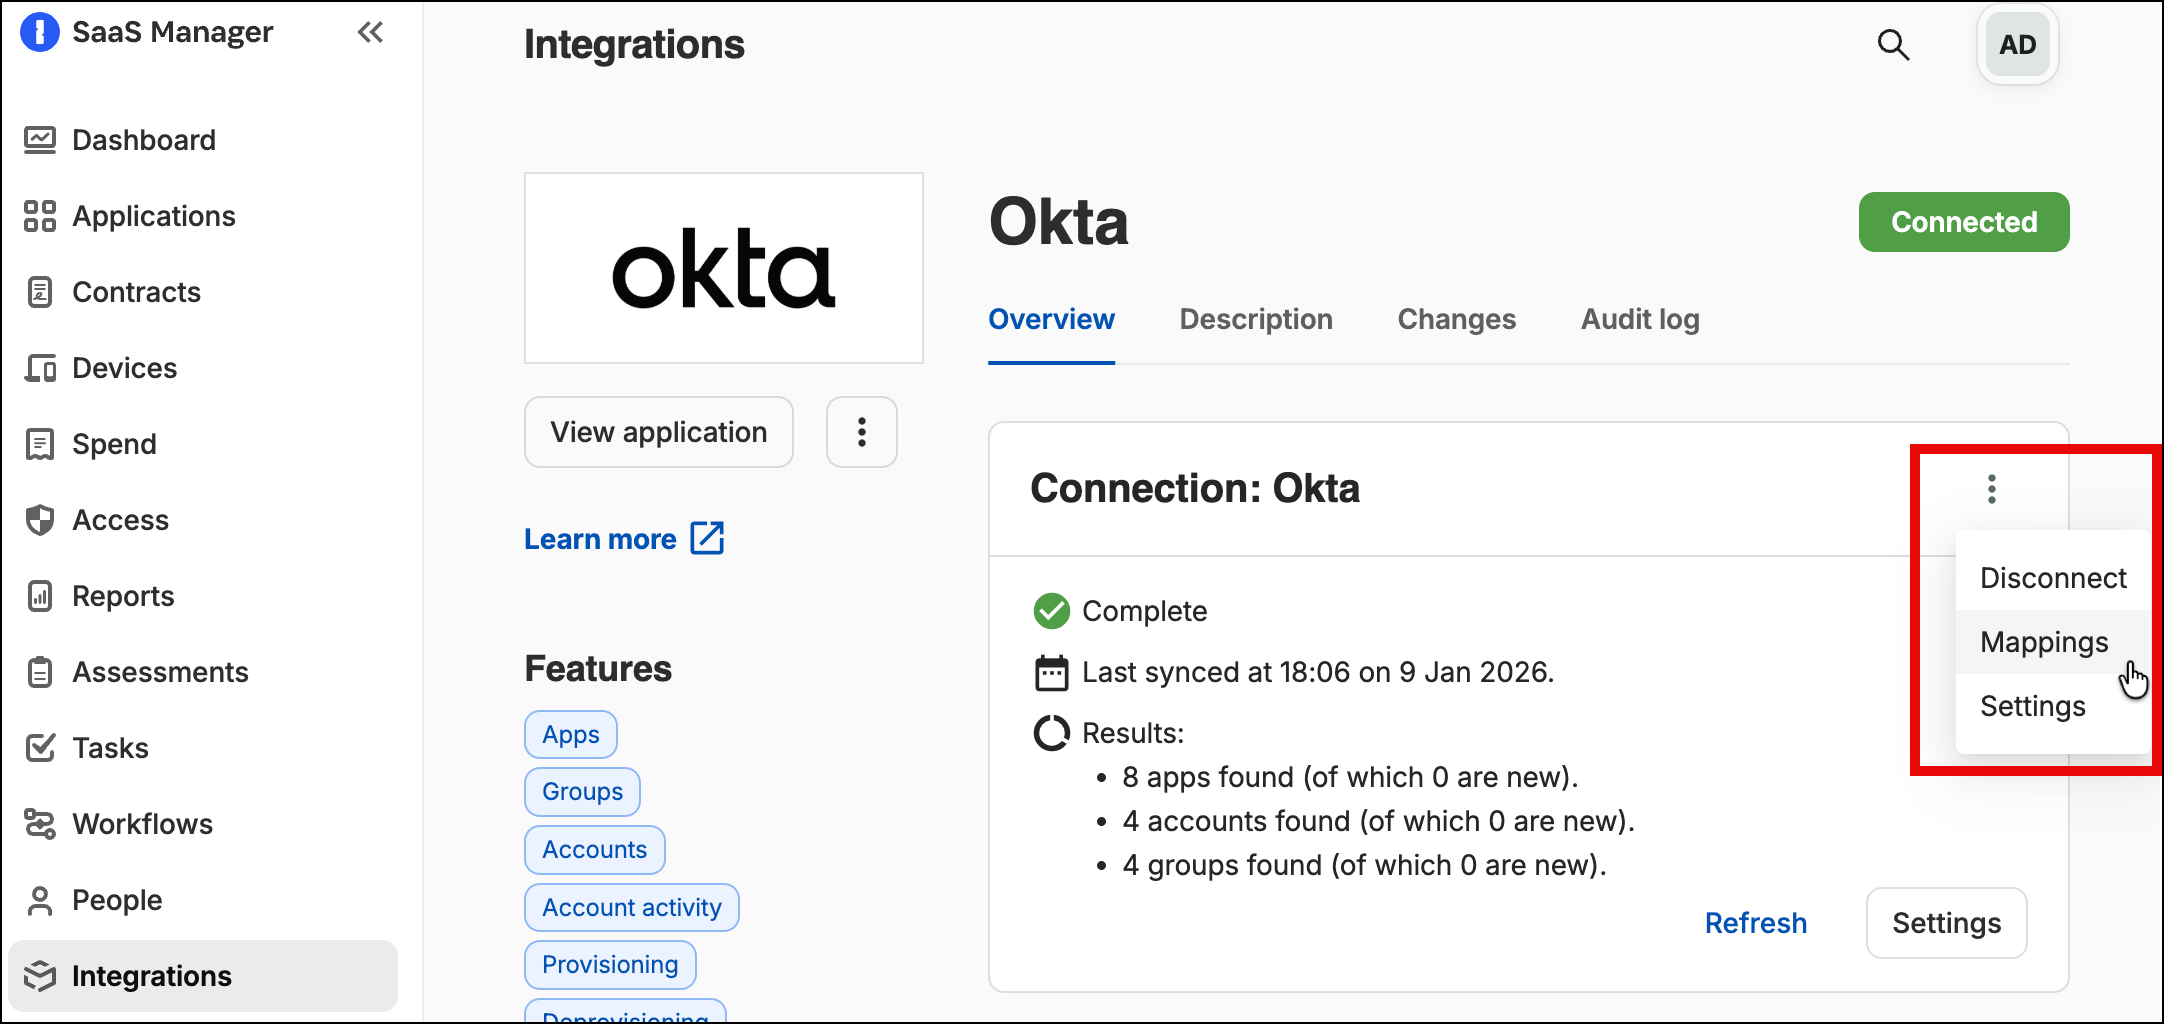Click the green Connected button
Viewport: 2164px width, 1024px height.
[x=1964, y=222]
